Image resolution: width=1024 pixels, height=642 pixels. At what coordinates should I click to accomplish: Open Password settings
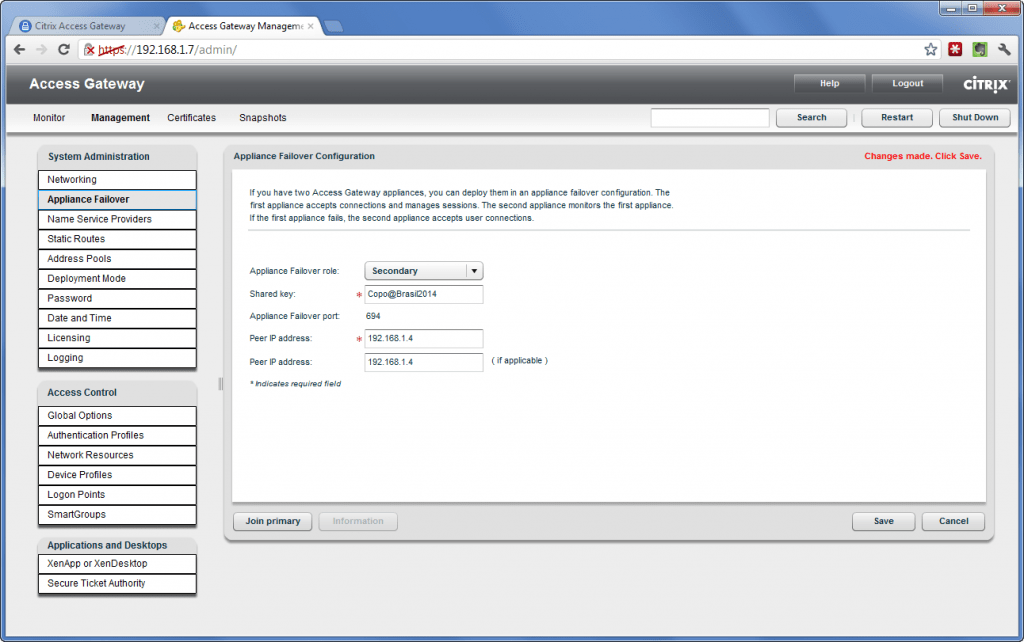pyautogui.click(x=117, y=298)
